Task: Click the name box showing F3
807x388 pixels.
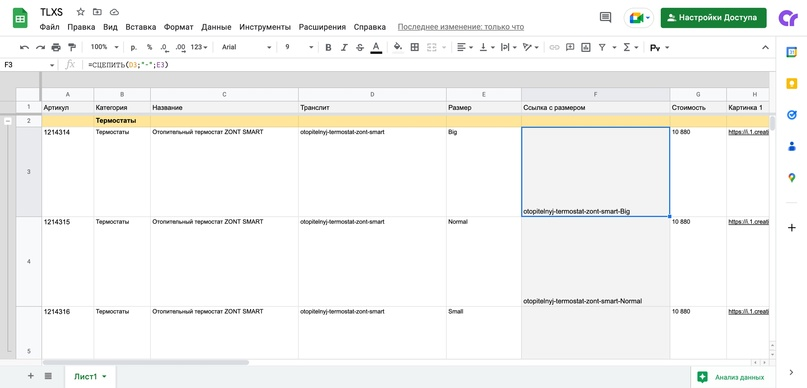Action: click(x=29, y=65)
